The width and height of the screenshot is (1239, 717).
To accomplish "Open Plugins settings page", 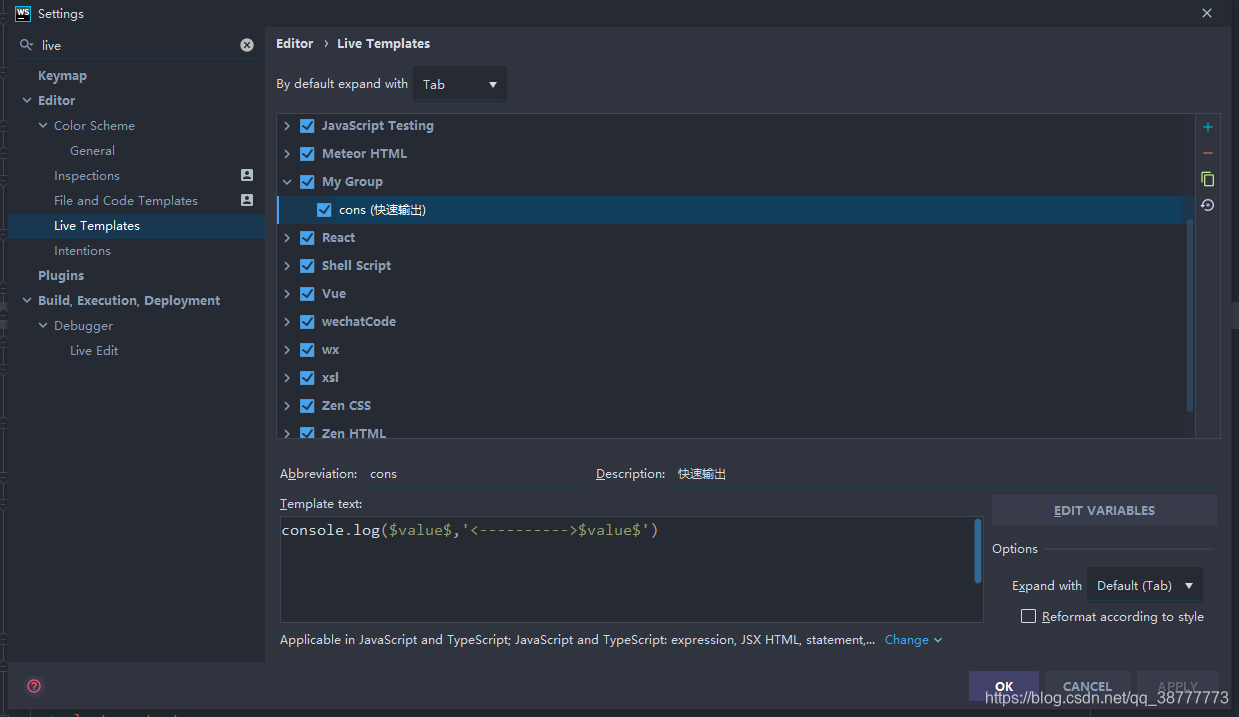I will (x=61, y=275).
